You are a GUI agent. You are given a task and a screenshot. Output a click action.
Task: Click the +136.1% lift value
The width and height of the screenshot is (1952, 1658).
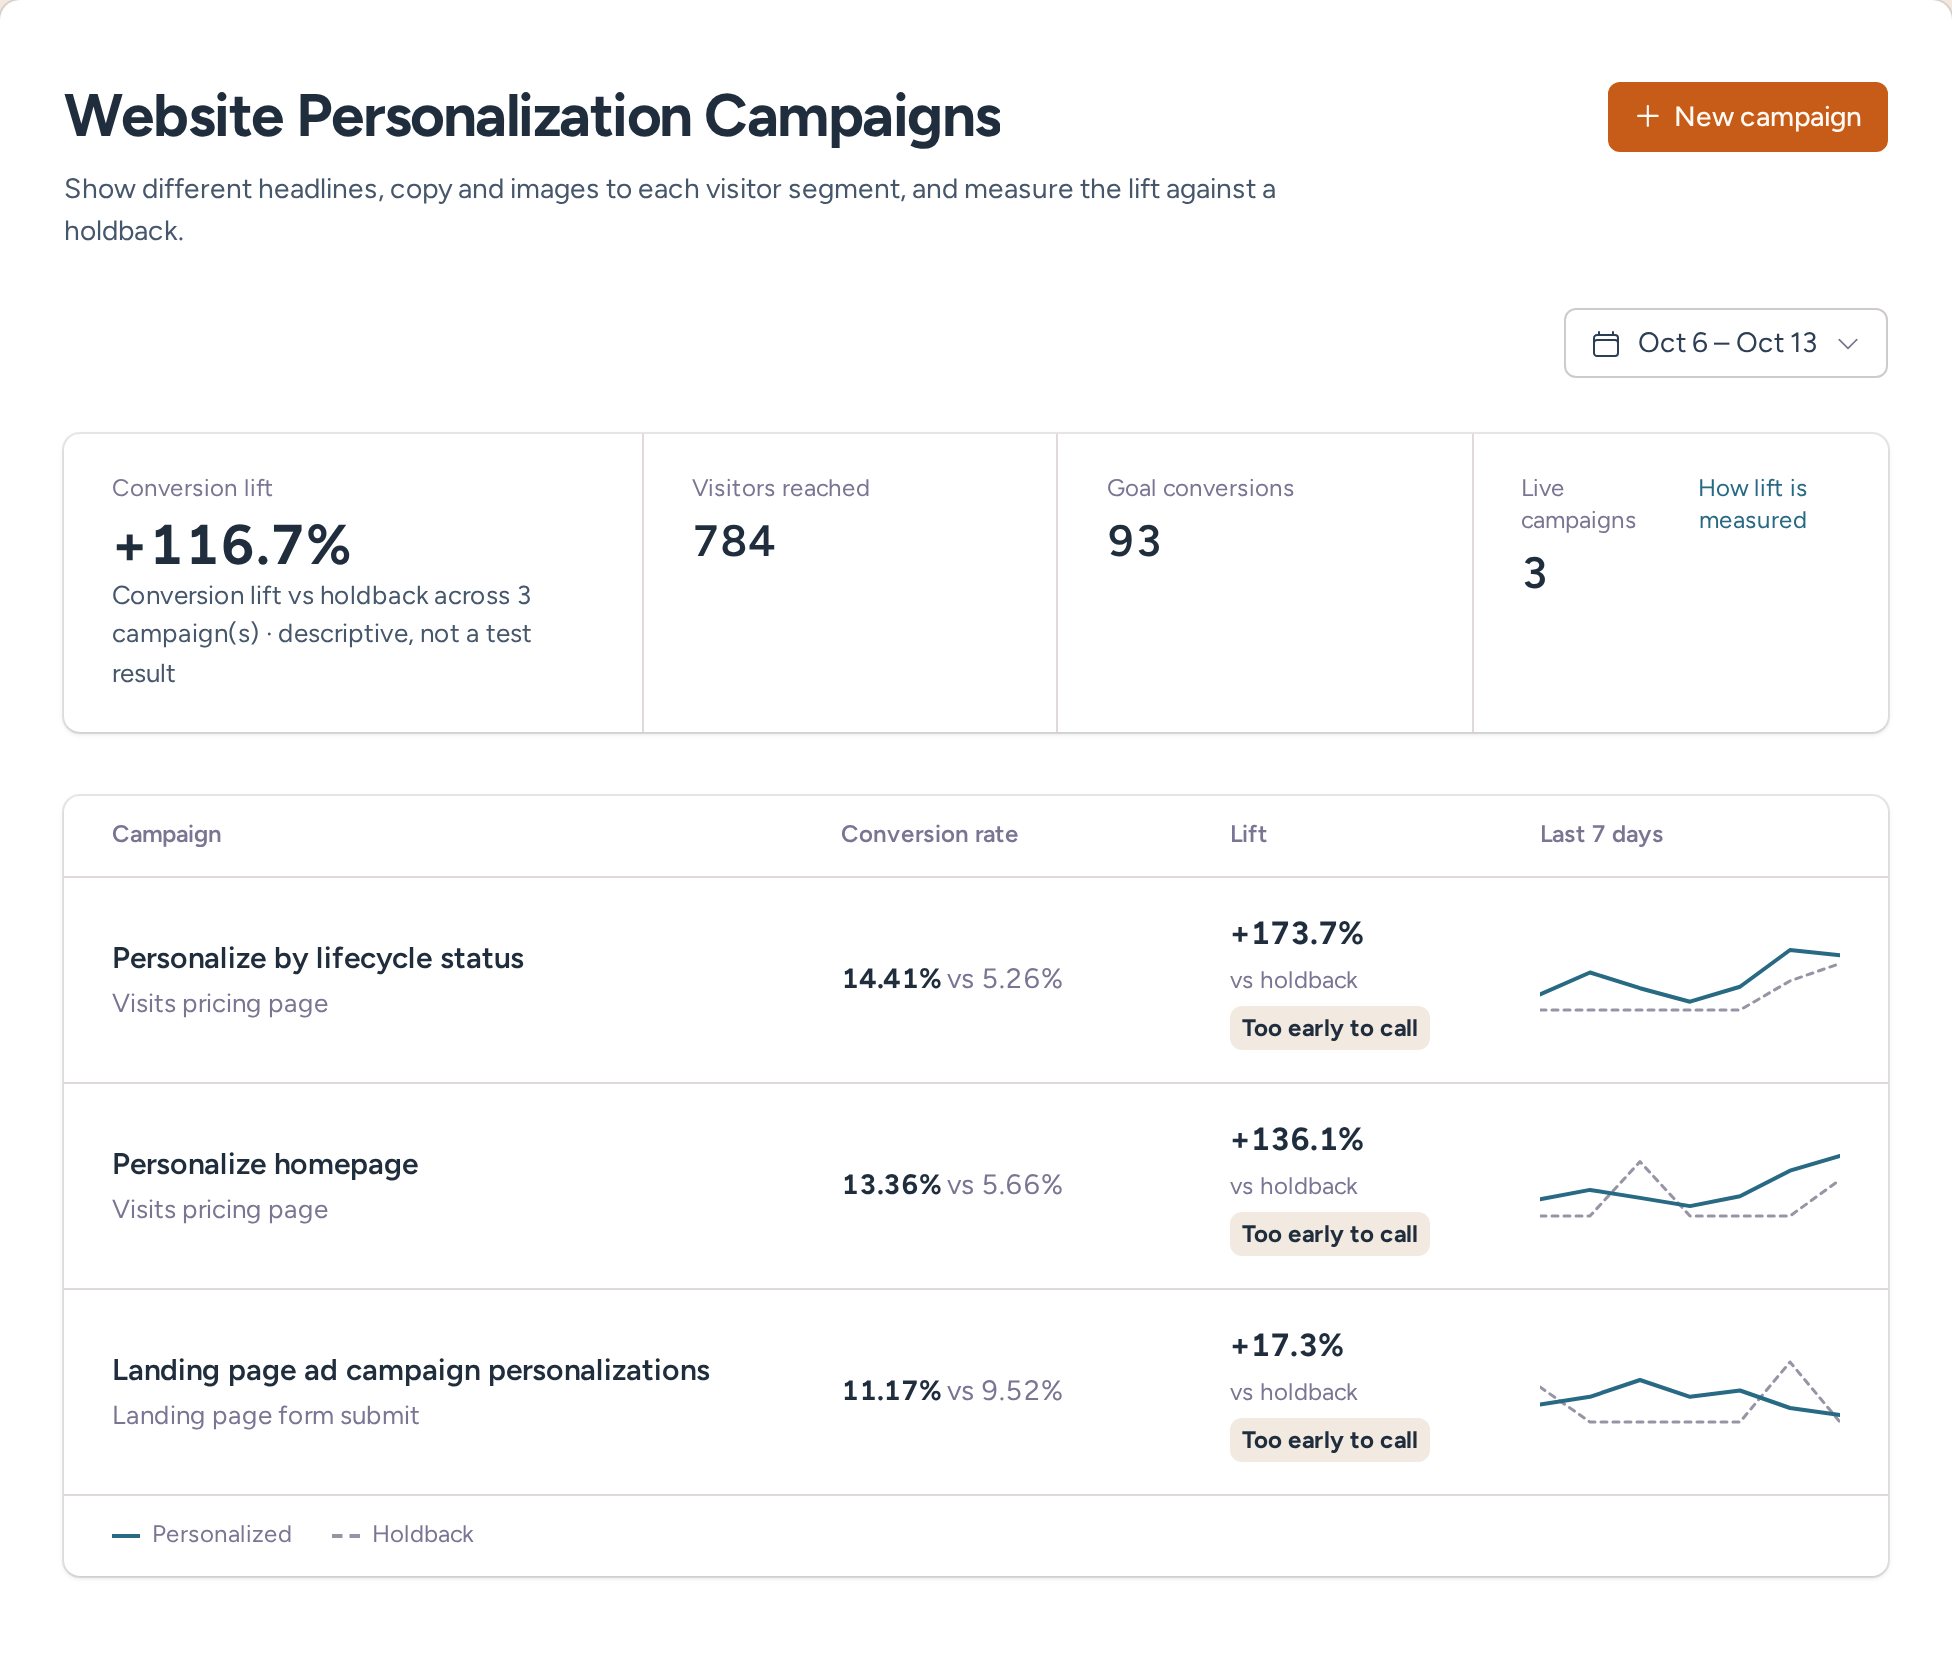[1297, 1139]
